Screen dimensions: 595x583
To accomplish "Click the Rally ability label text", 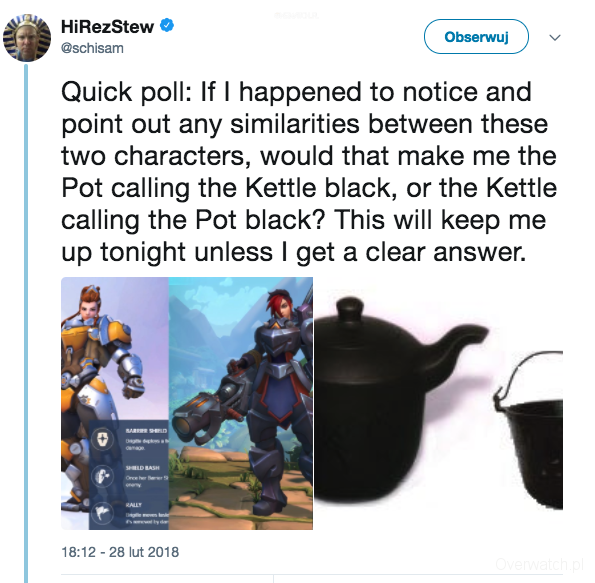I will (134, 505).
